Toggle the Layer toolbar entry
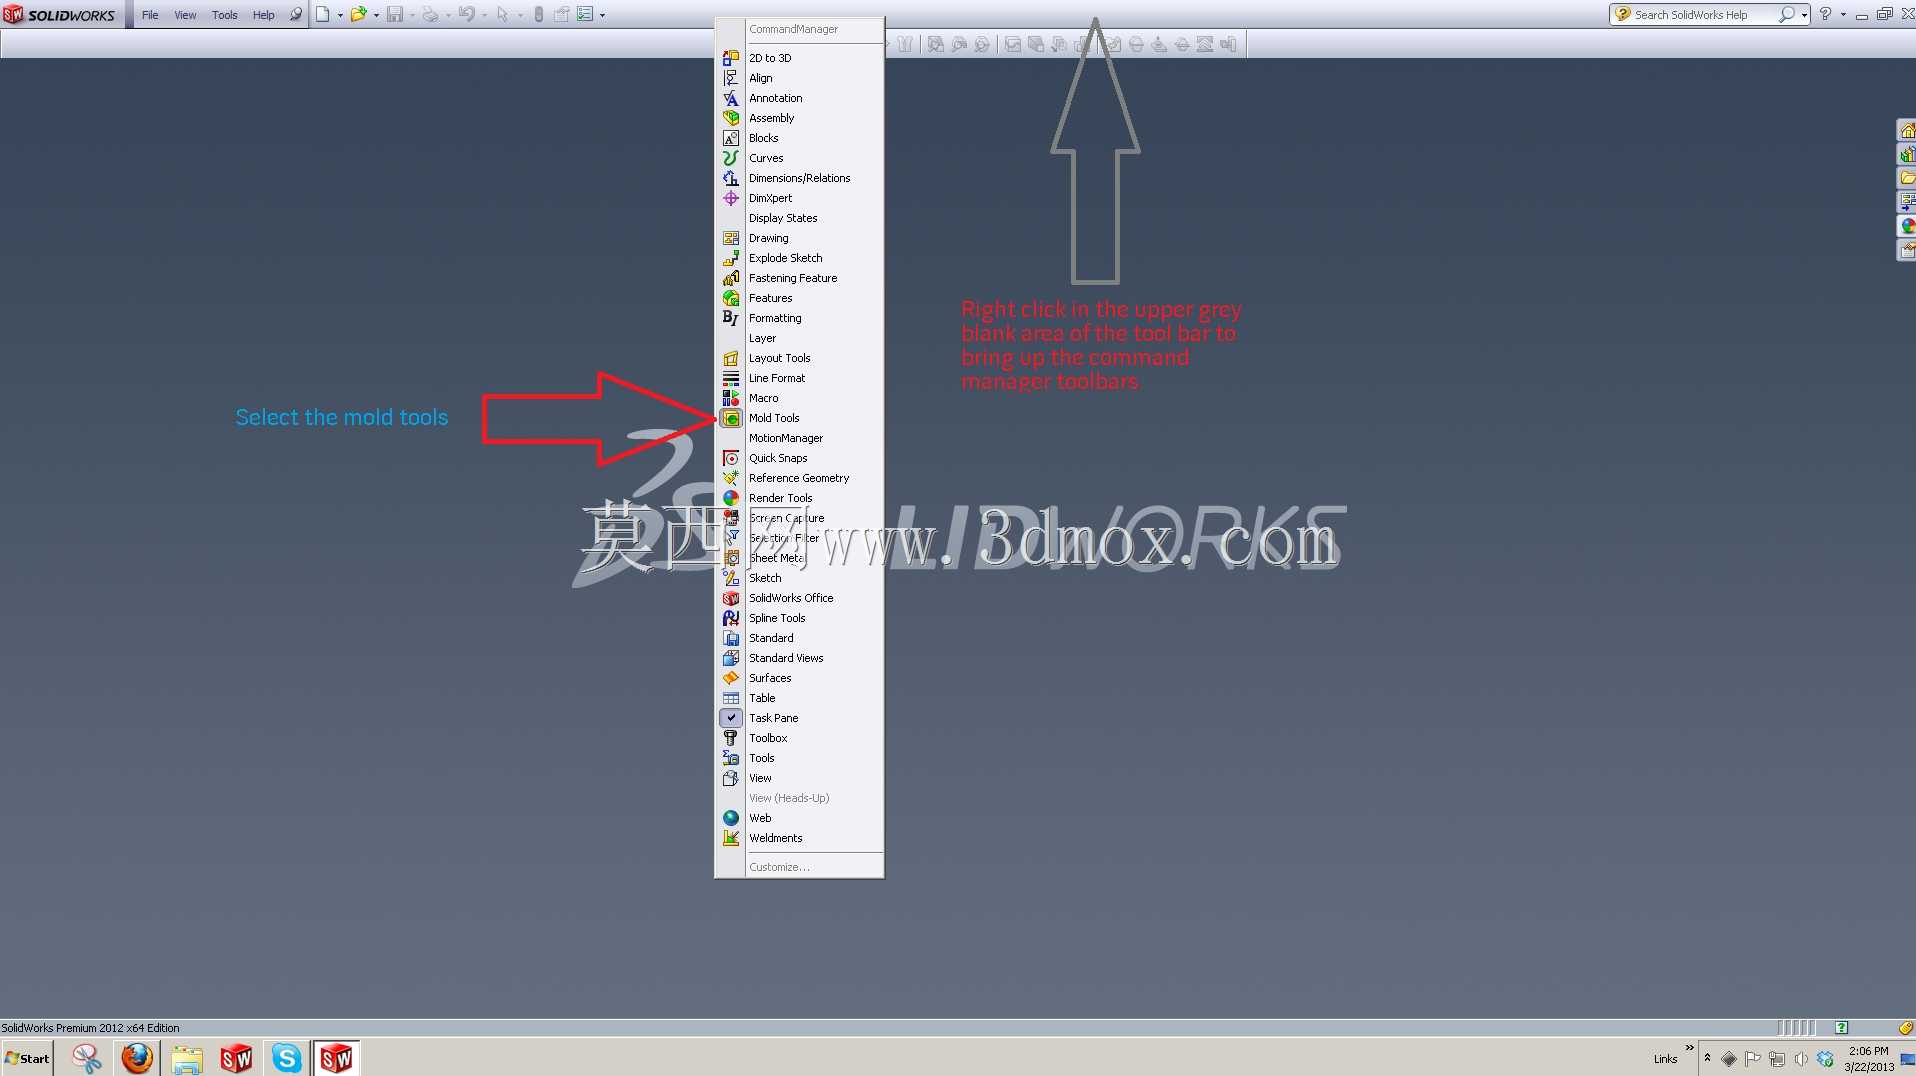The height and width of the screenshot is (1076, 1916). click(x=799, y=338)
